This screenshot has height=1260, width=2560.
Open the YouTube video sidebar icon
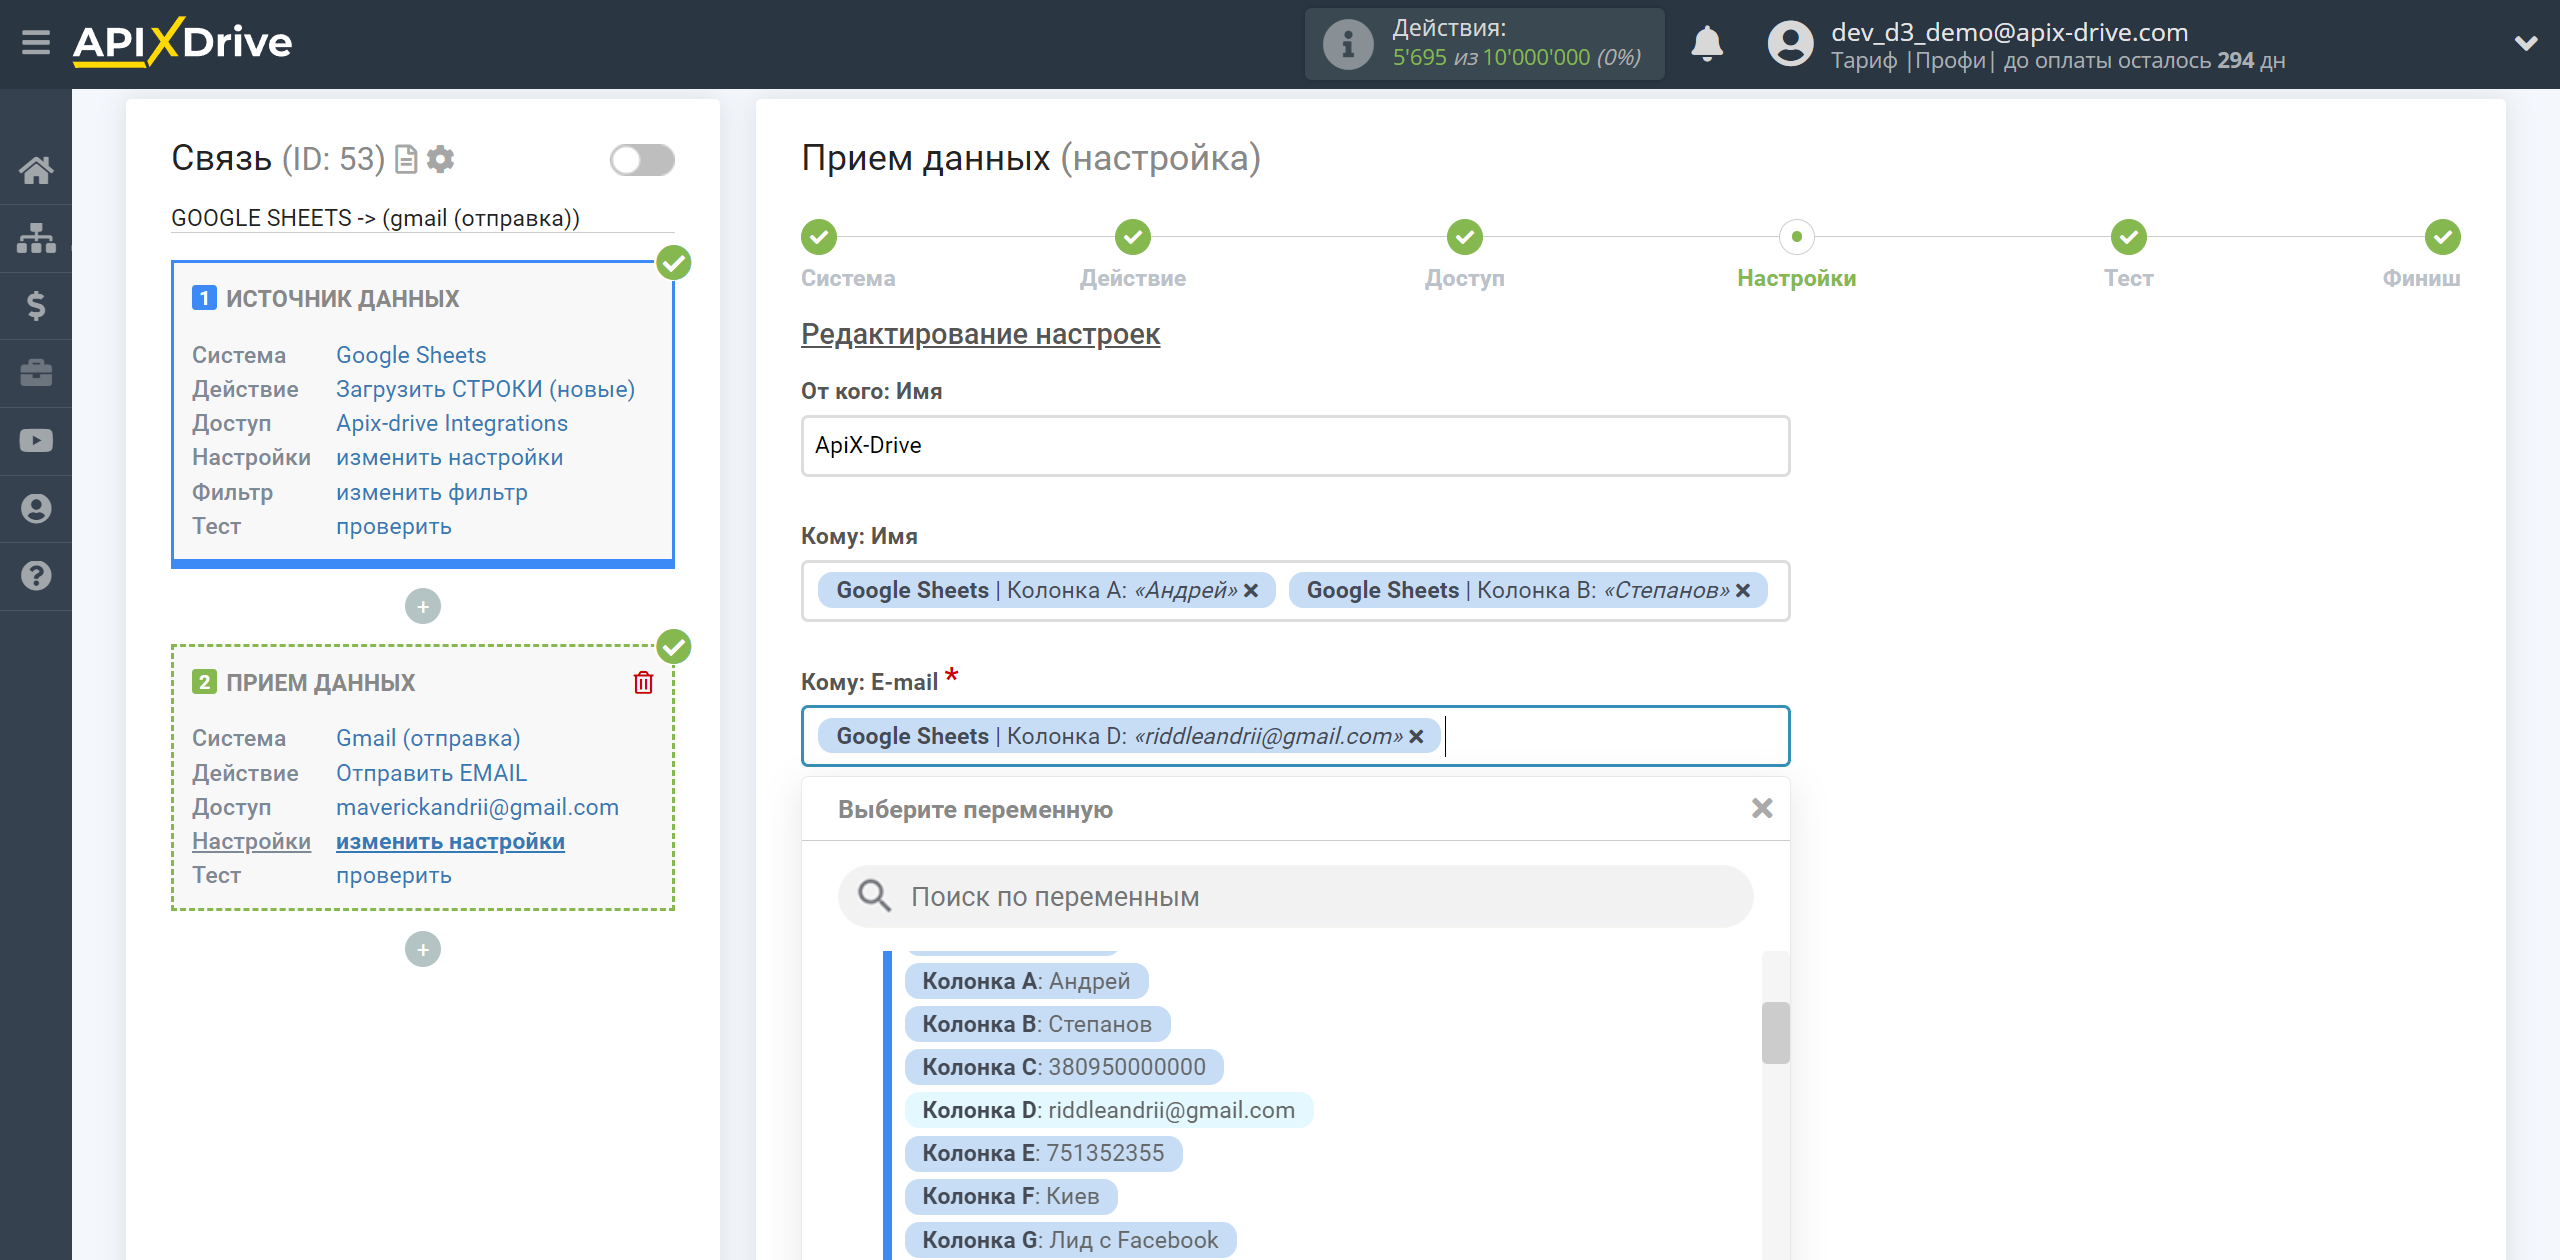(36, 441)
